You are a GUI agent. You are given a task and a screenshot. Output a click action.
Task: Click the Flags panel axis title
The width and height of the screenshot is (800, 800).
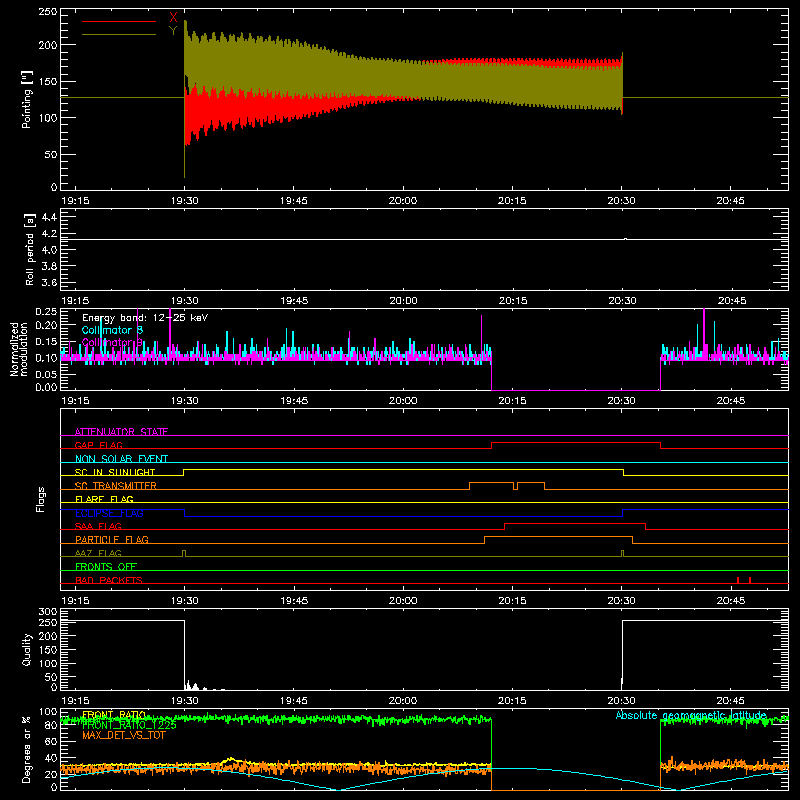coord(41,499)
